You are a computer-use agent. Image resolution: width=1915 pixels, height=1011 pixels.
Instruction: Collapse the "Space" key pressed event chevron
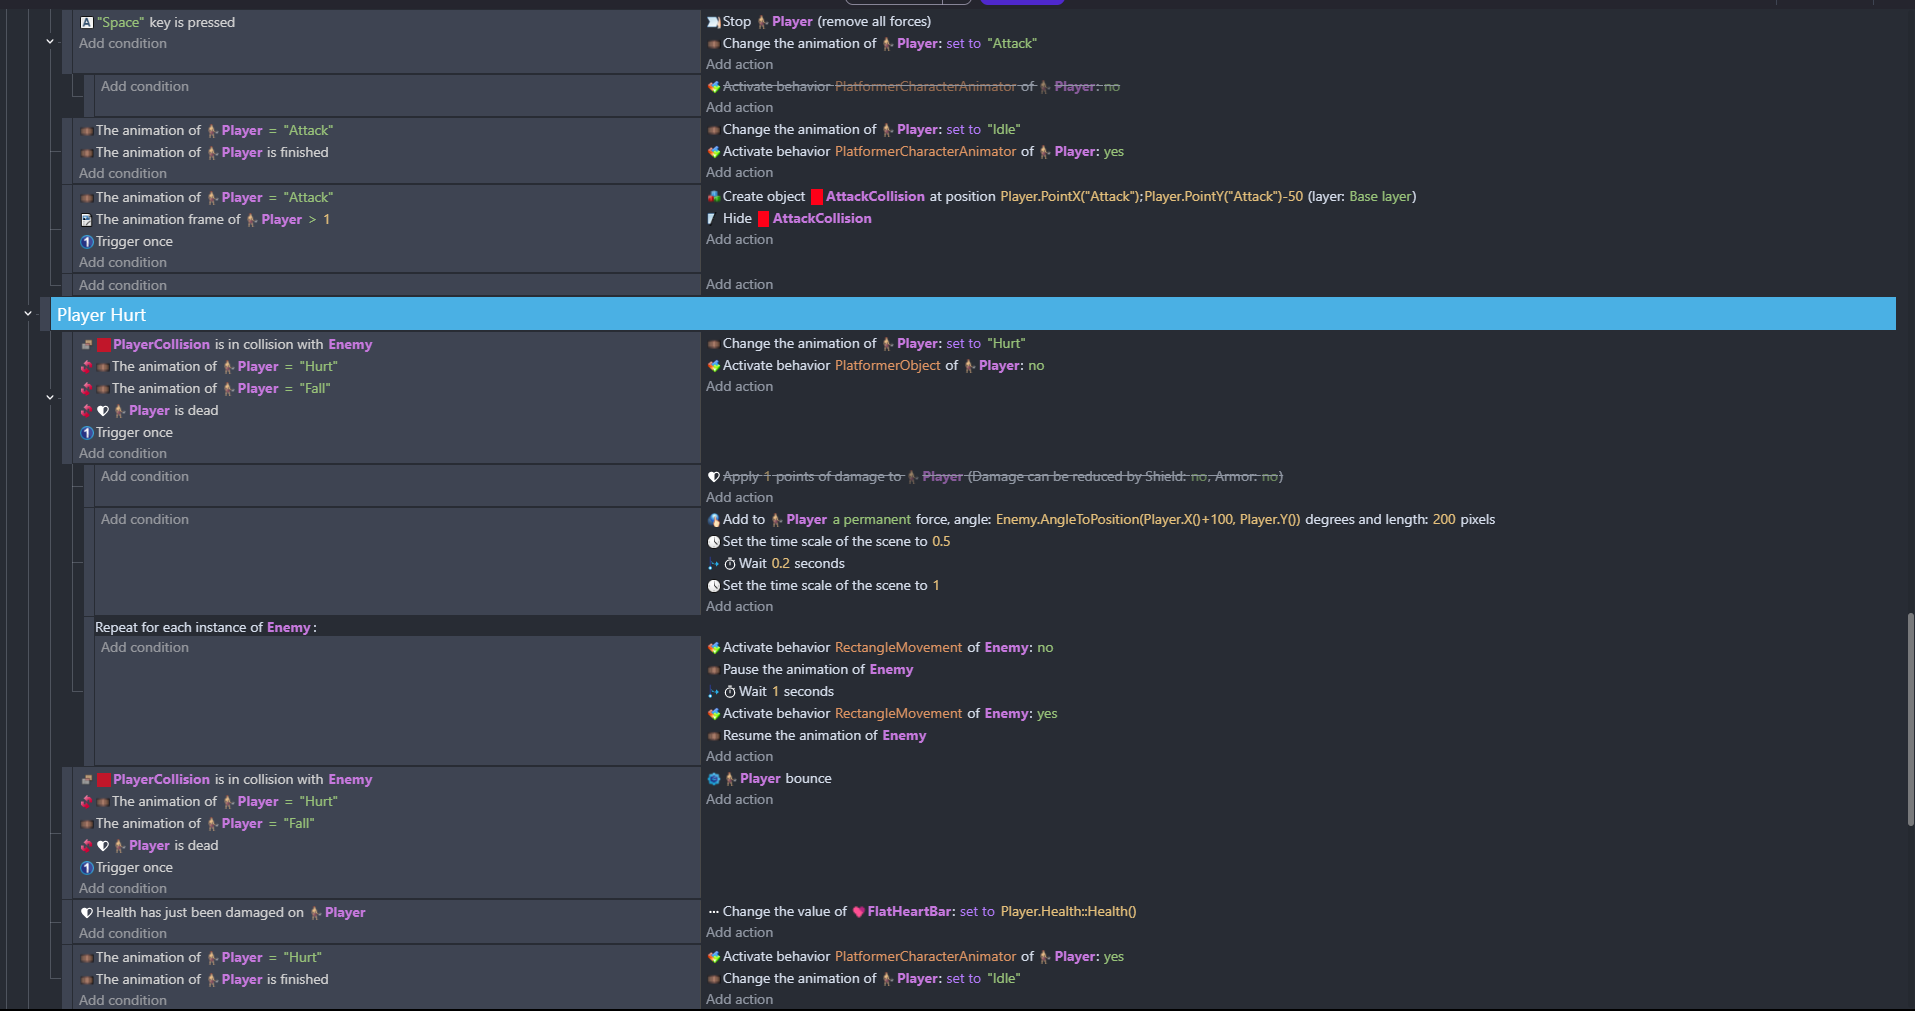tap(50, 42)
